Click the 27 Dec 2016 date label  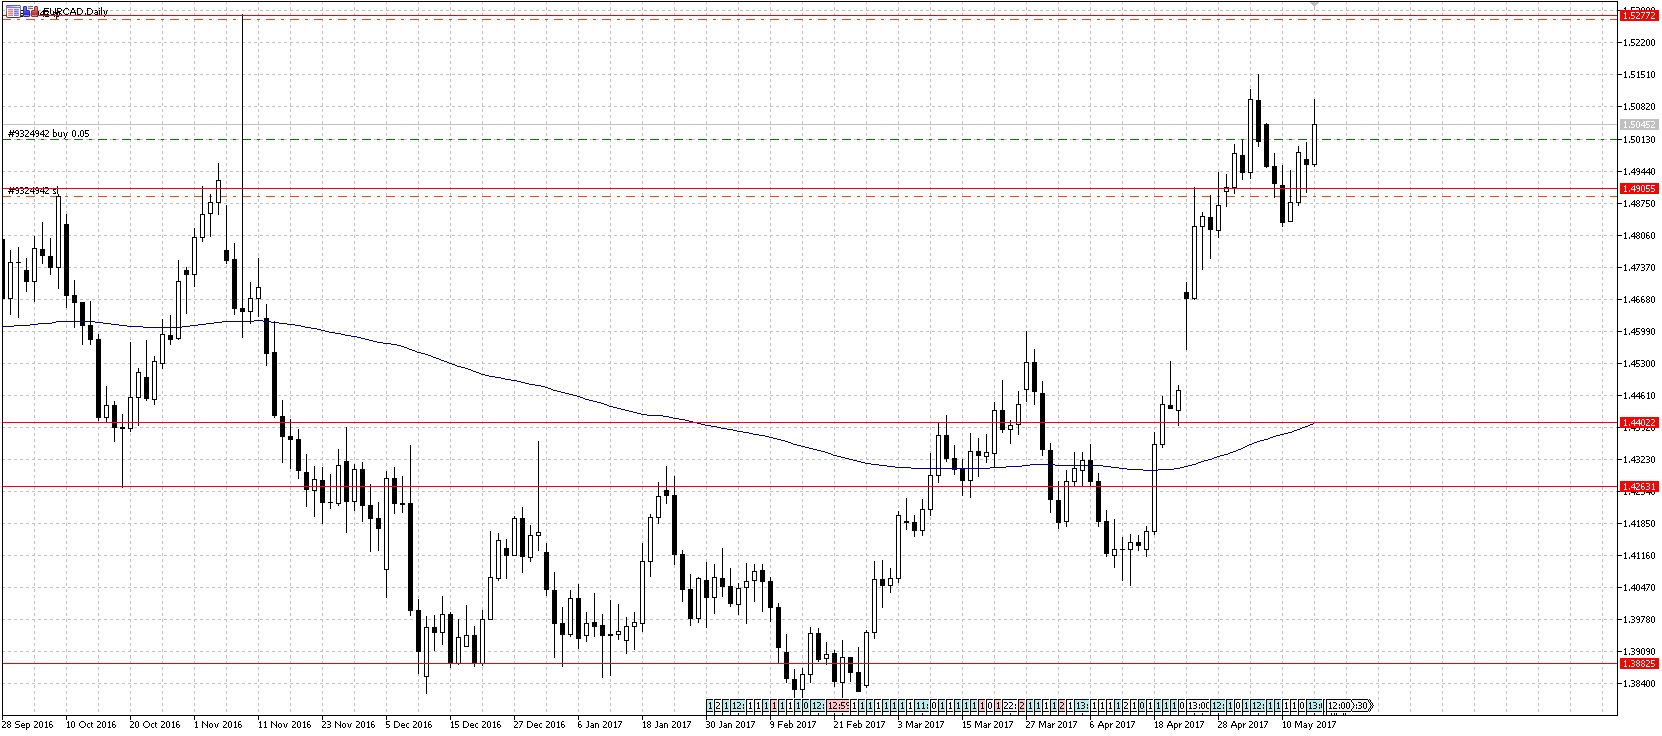[x=539, y=724]
